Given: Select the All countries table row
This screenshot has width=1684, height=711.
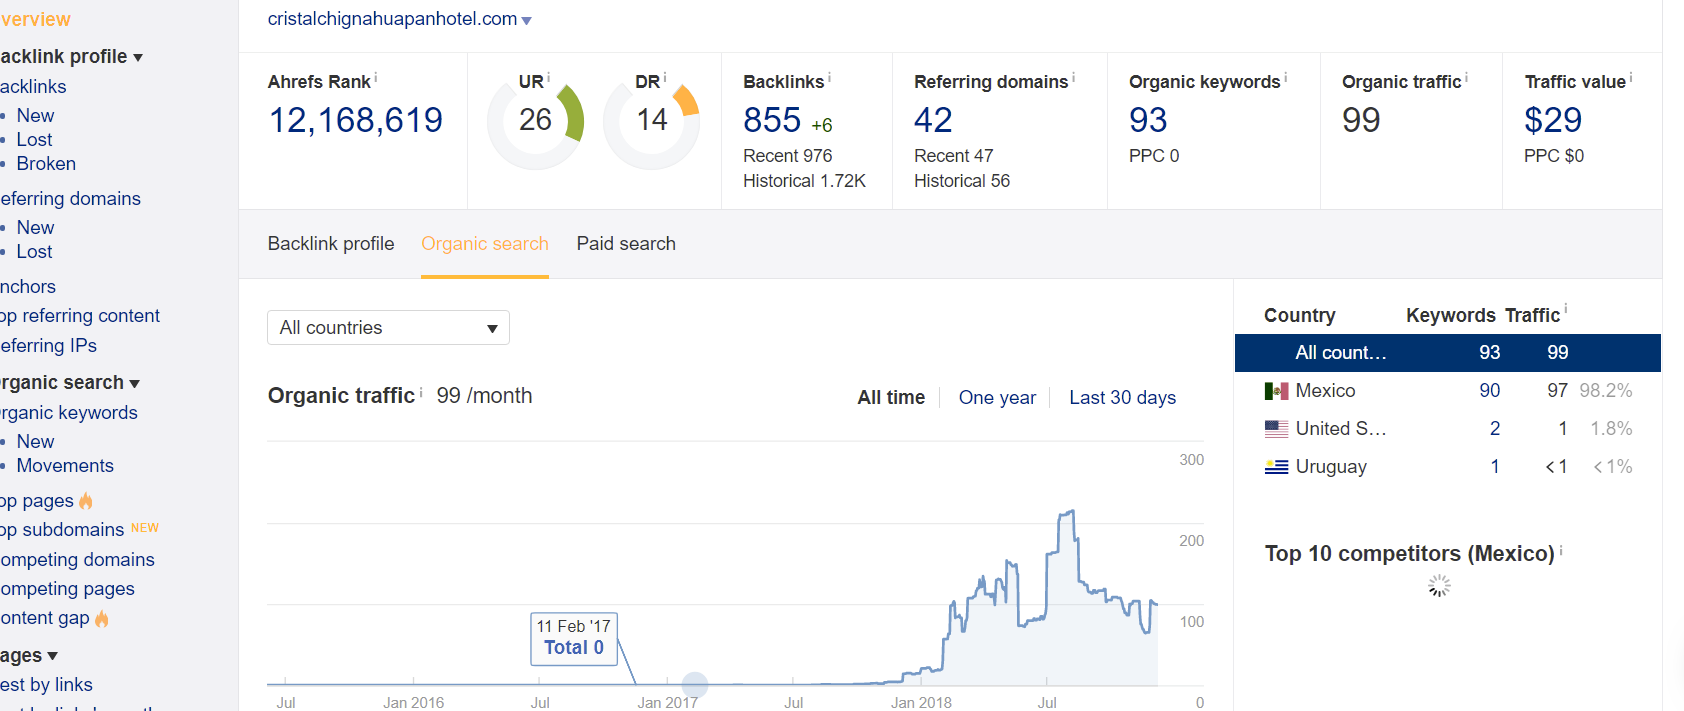Looking at the screenshot, I should 1448,353.
